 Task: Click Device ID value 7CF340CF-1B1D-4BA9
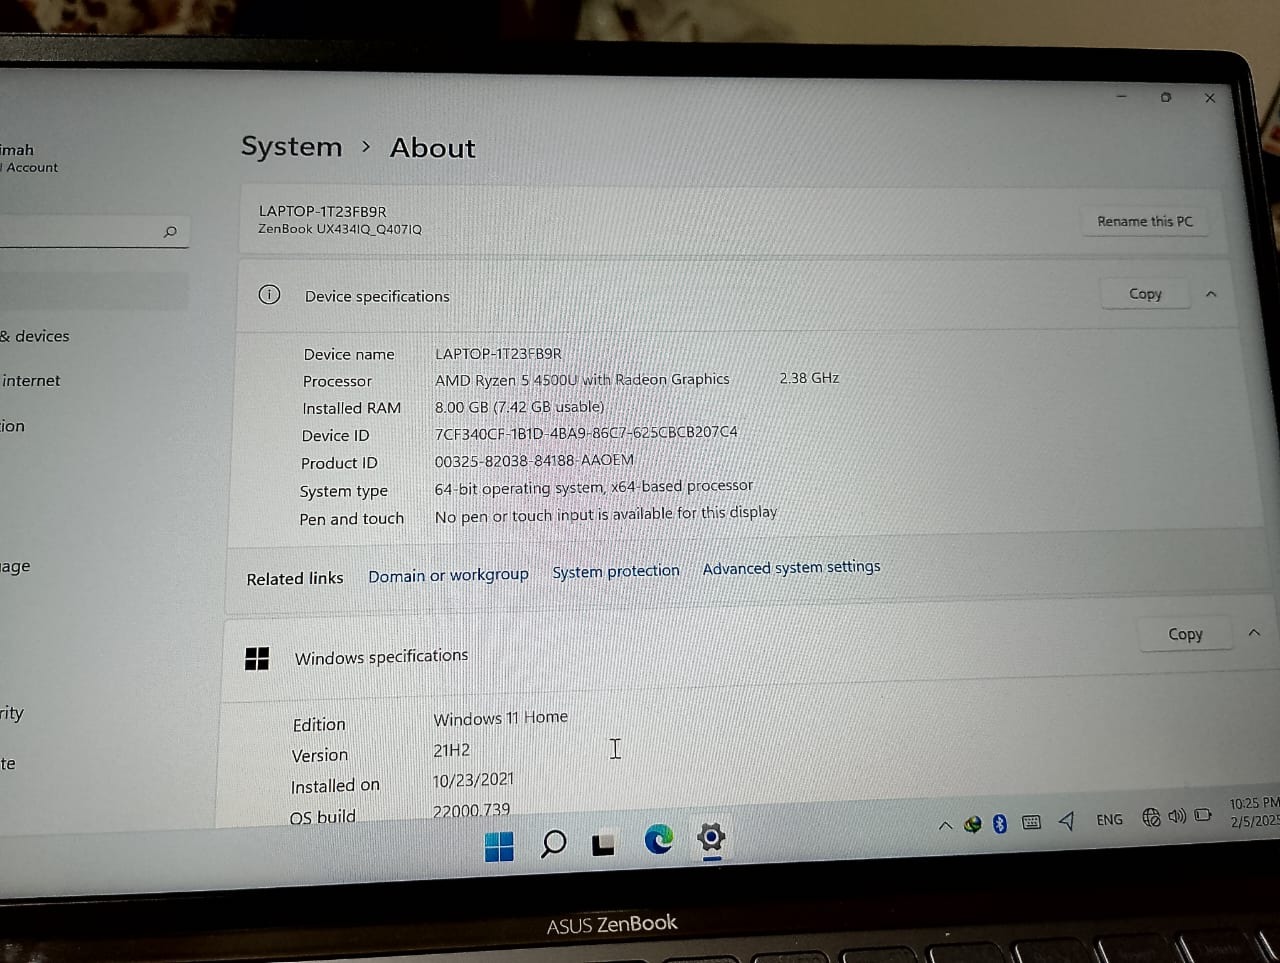point(586,433)
